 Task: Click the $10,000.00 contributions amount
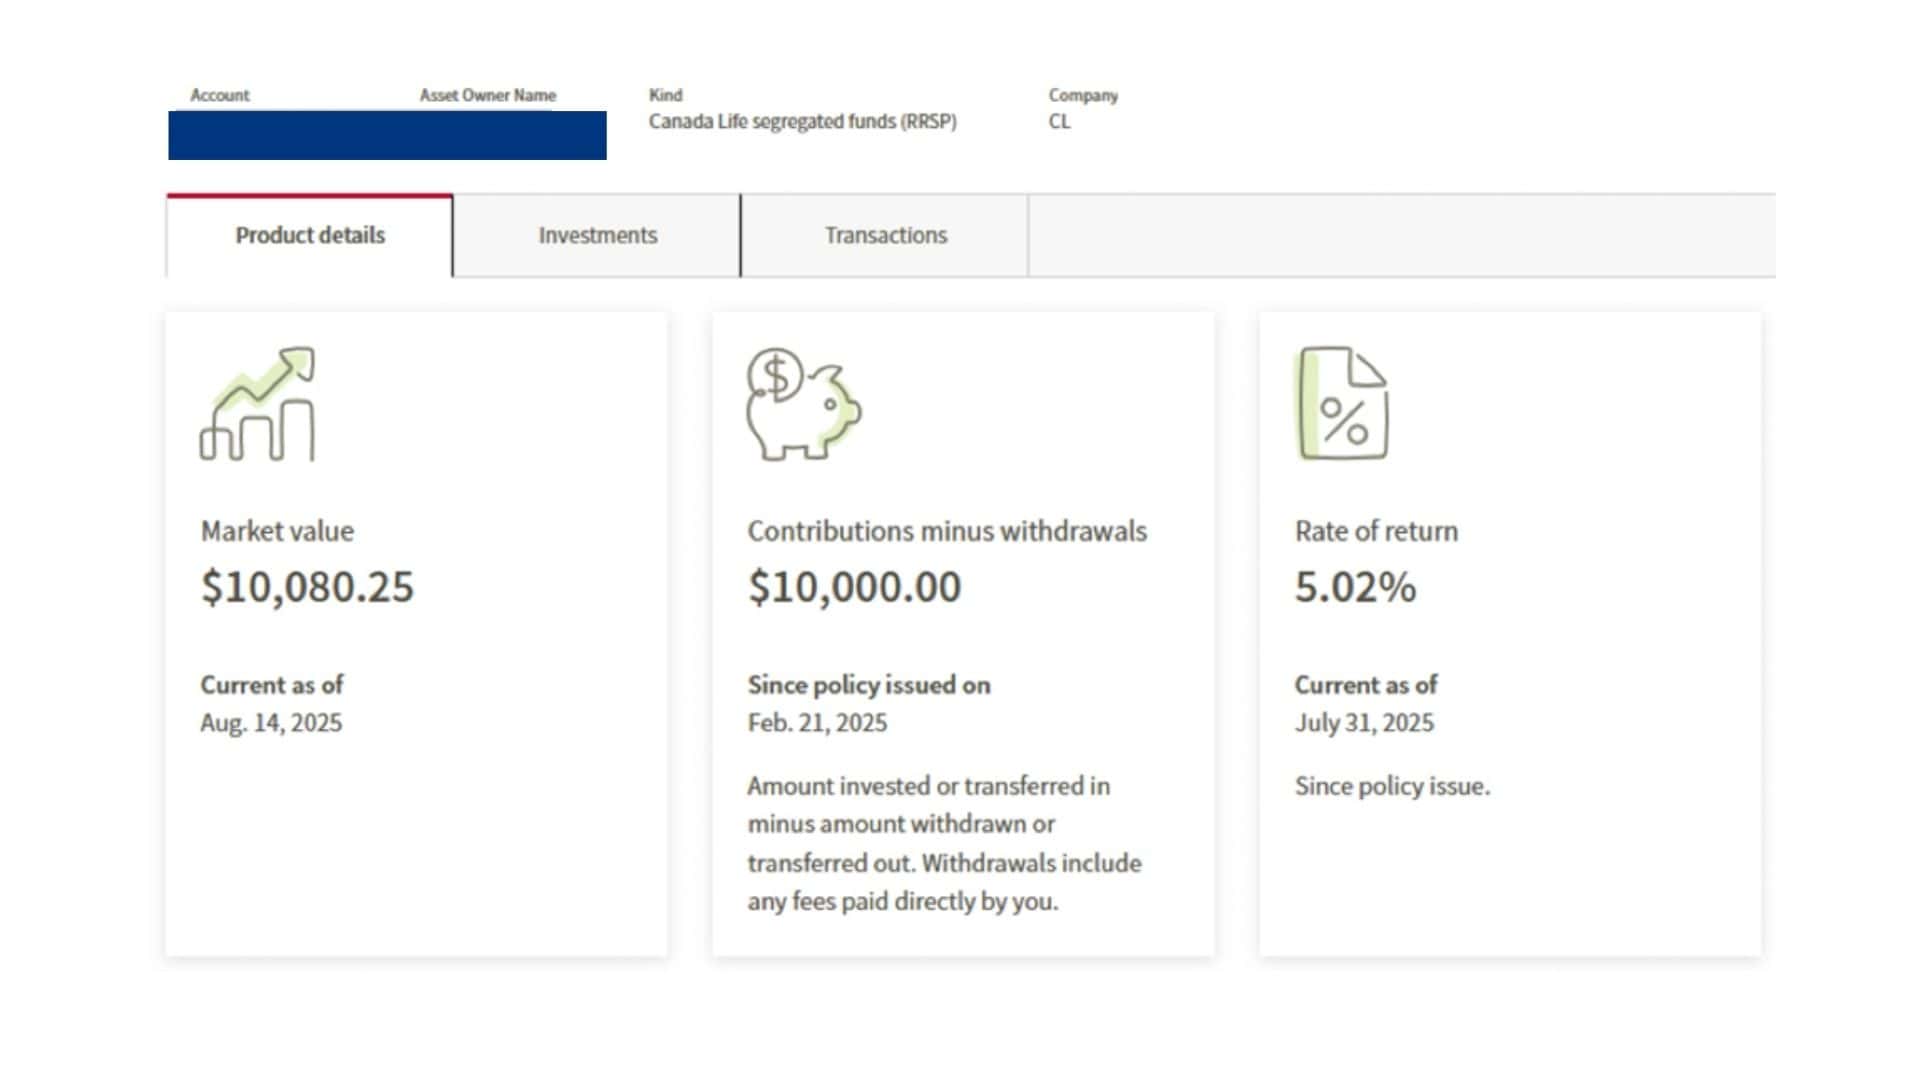pyautogui.click(x=855, y=587)
